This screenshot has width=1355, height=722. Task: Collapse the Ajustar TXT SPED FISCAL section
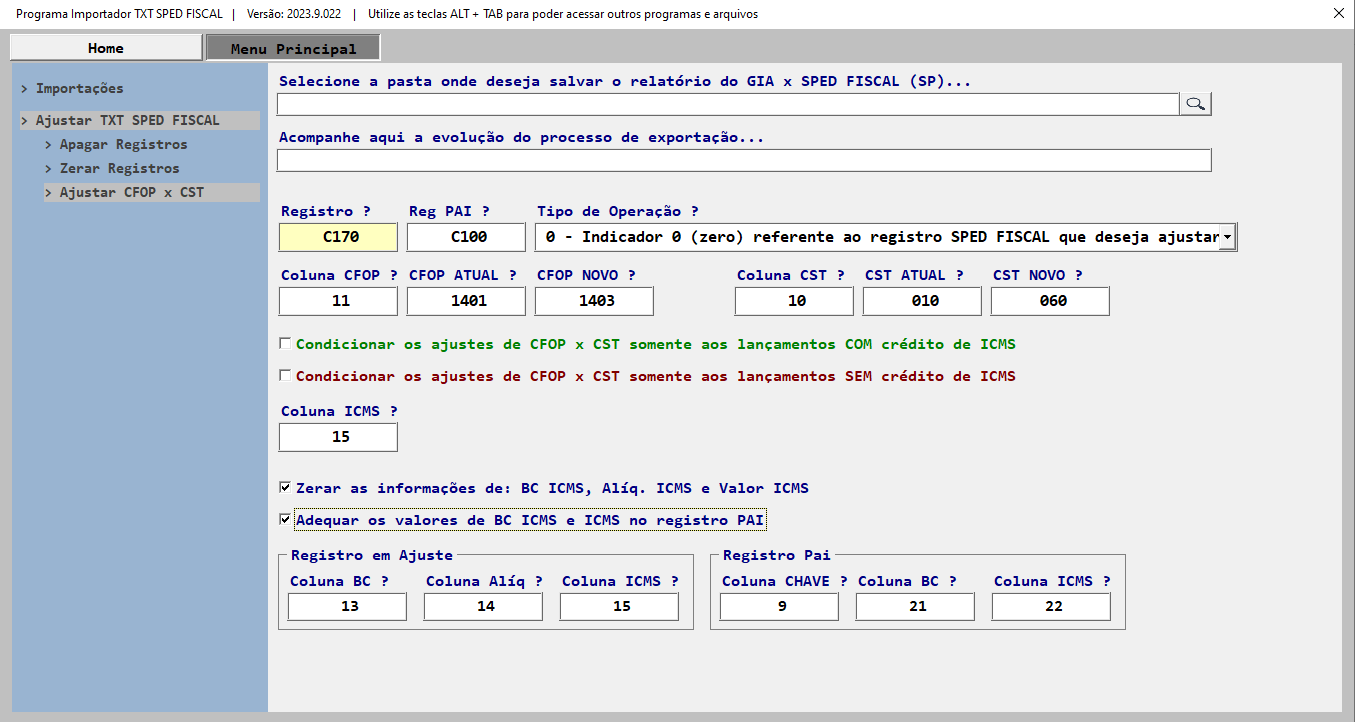[x=127, y=120]
